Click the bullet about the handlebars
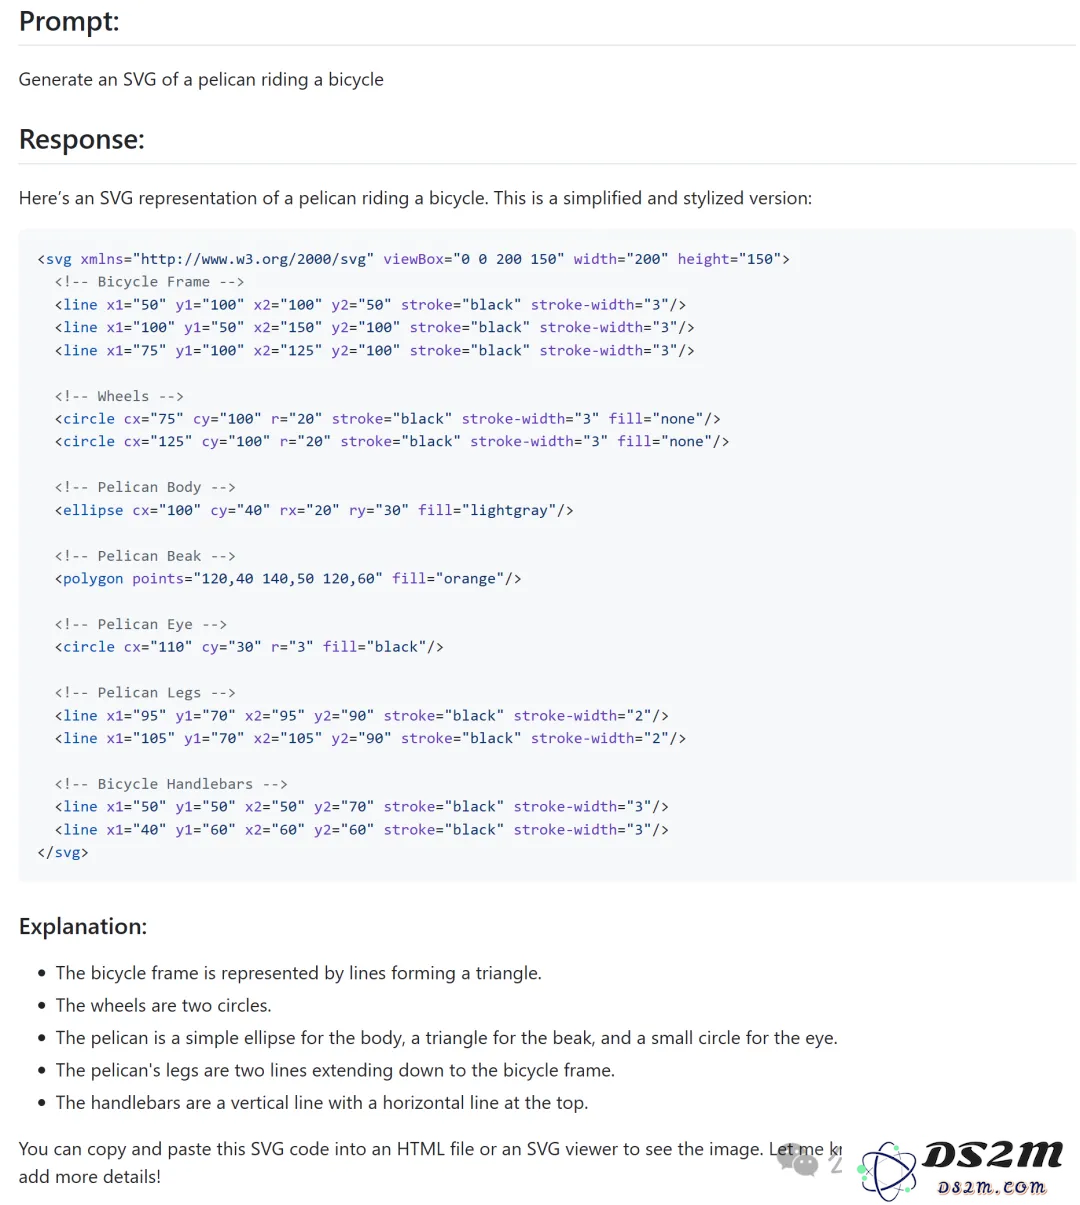Image resolution: width=1080 pixels, height=1205 pixels. coord(322,1103)
